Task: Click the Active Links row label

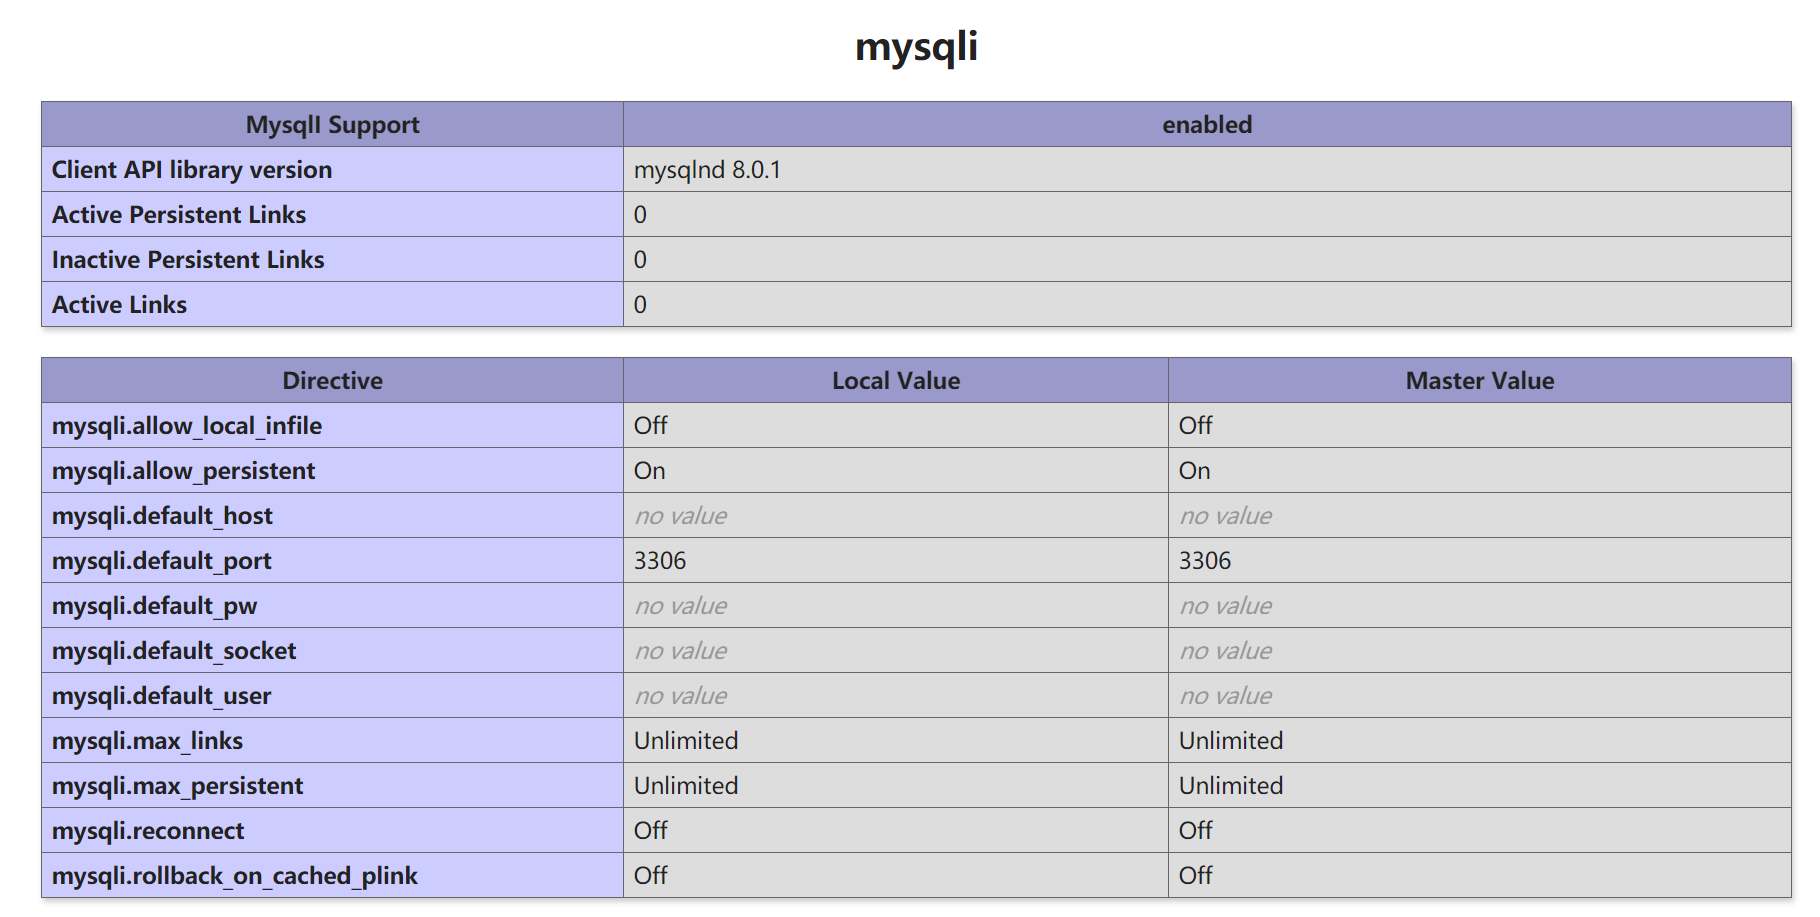Action: pyautogui.click(x=119, y=305)
